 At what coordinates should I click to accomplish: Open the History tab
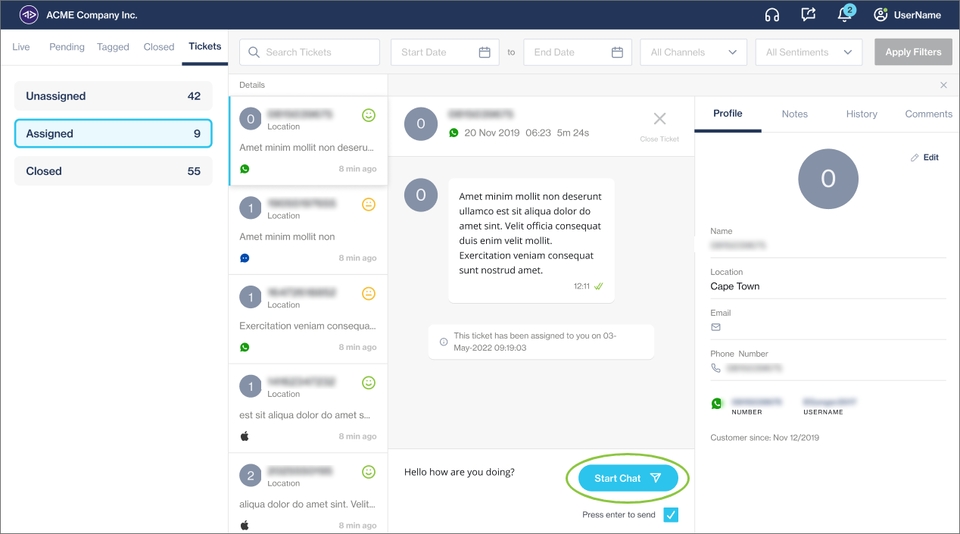click(861, 114)
